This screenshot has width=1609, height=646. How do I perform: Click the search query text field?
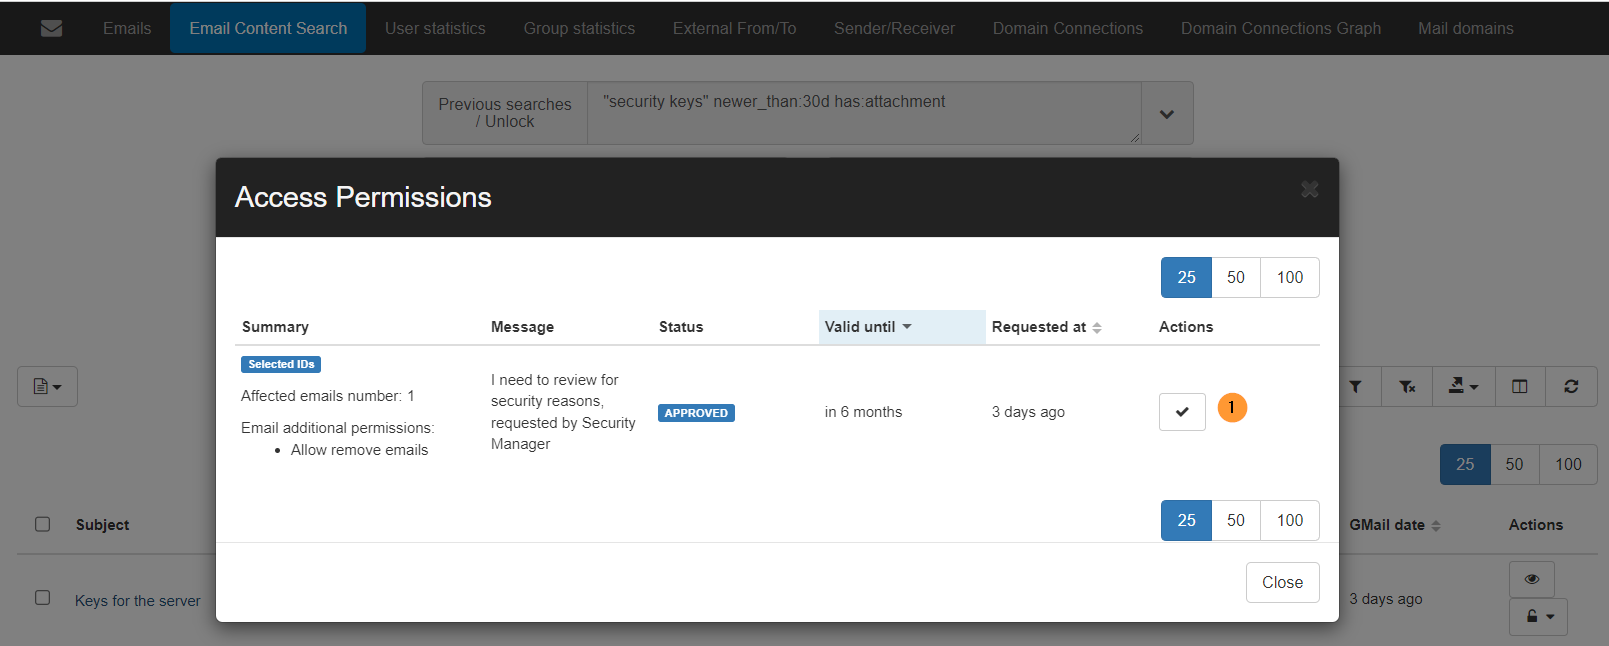tap(864, 113)
